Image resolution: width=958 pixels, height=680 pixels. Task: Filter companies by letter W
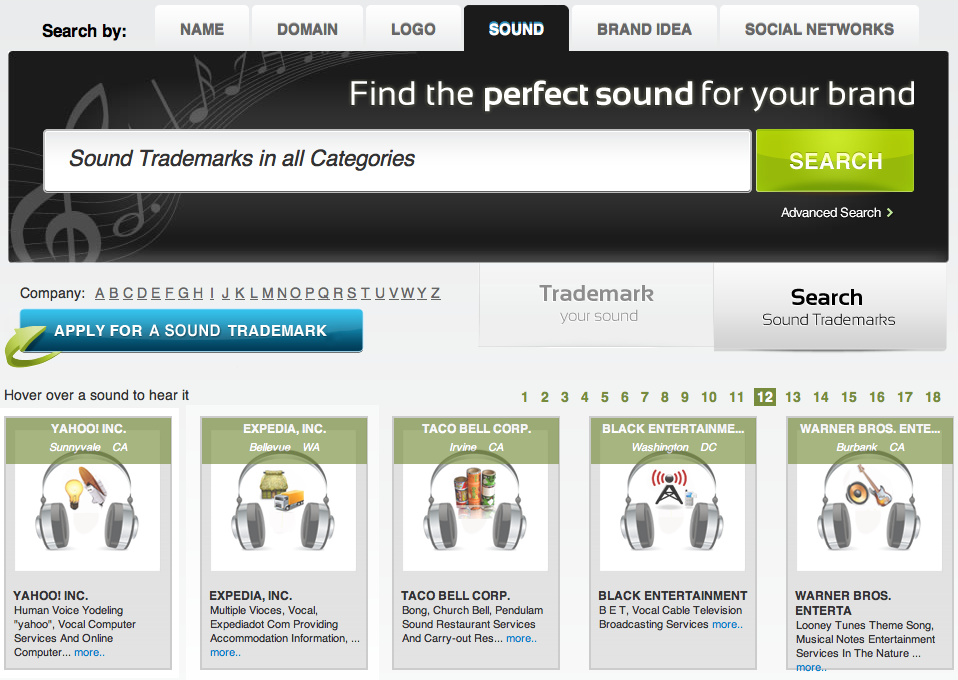point(408,293)
